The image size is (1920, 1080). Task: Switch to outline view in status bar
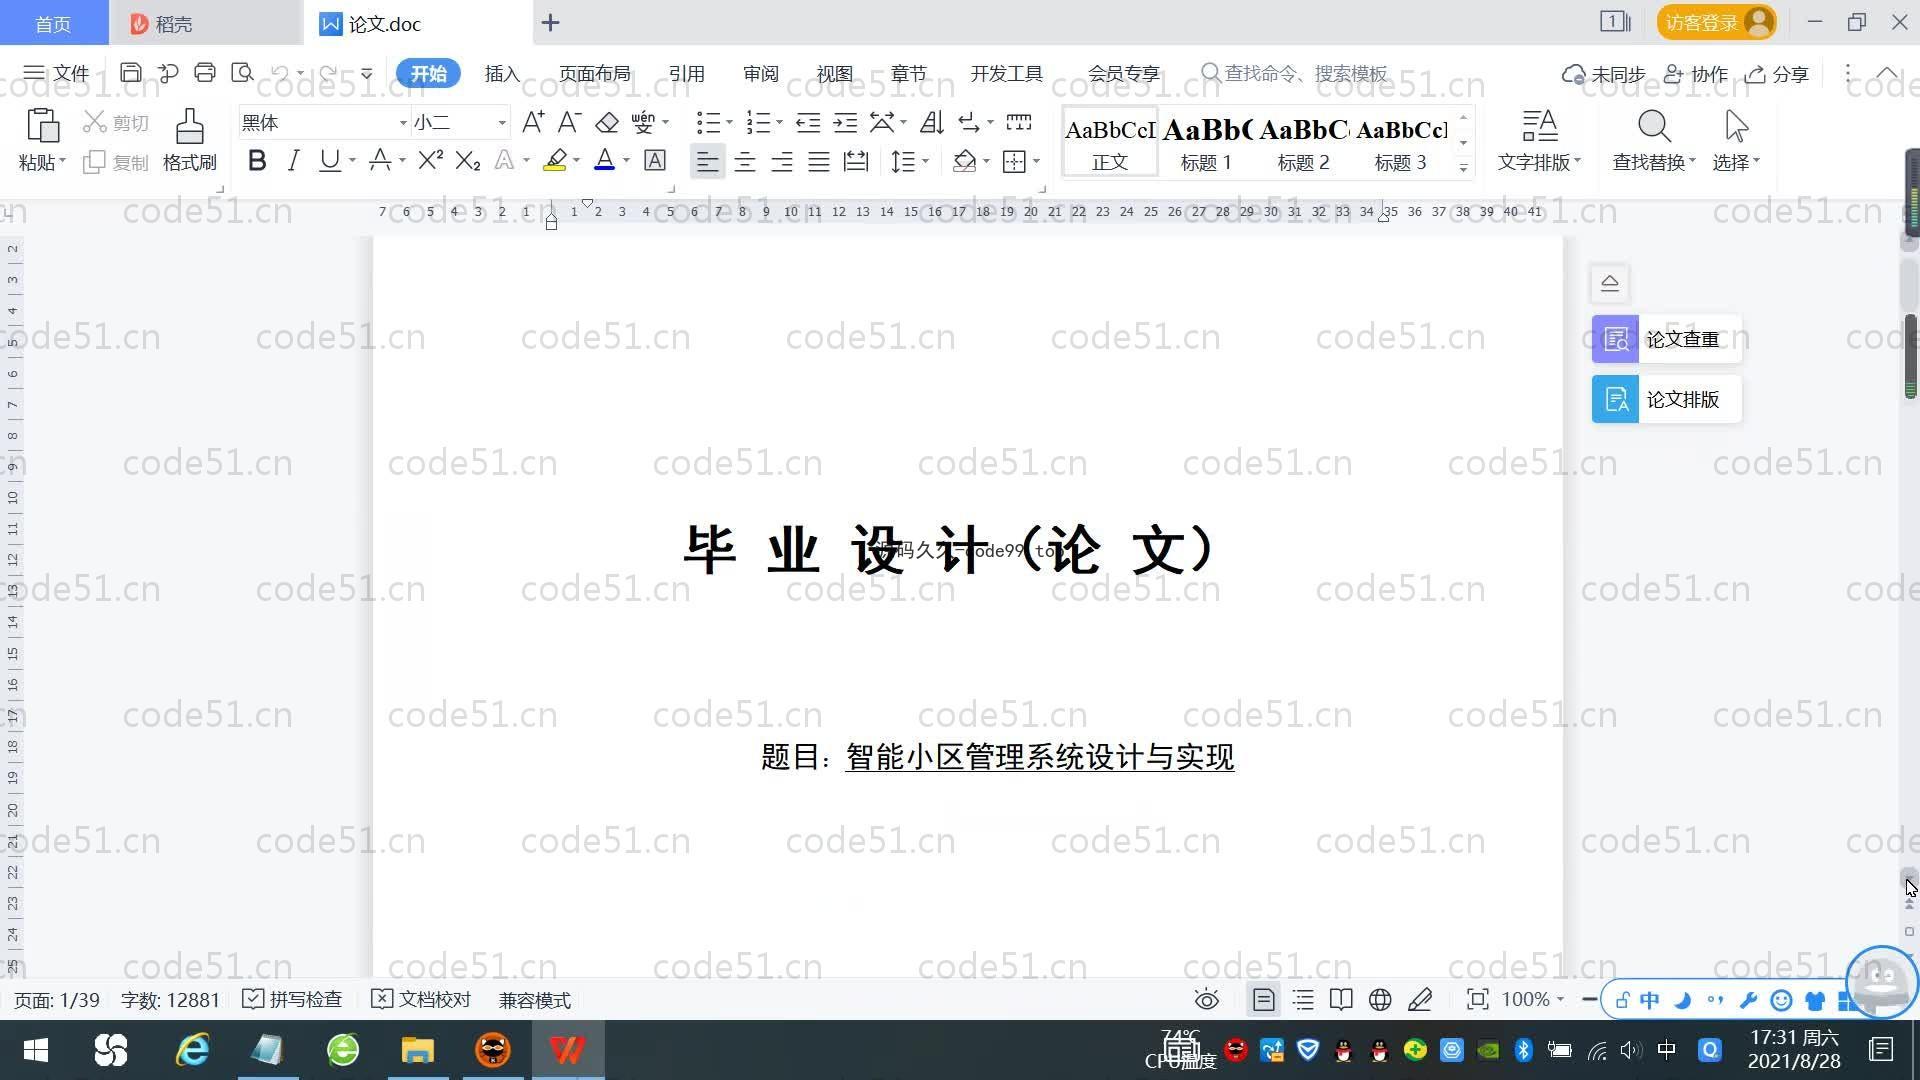click(1303, 1000)
